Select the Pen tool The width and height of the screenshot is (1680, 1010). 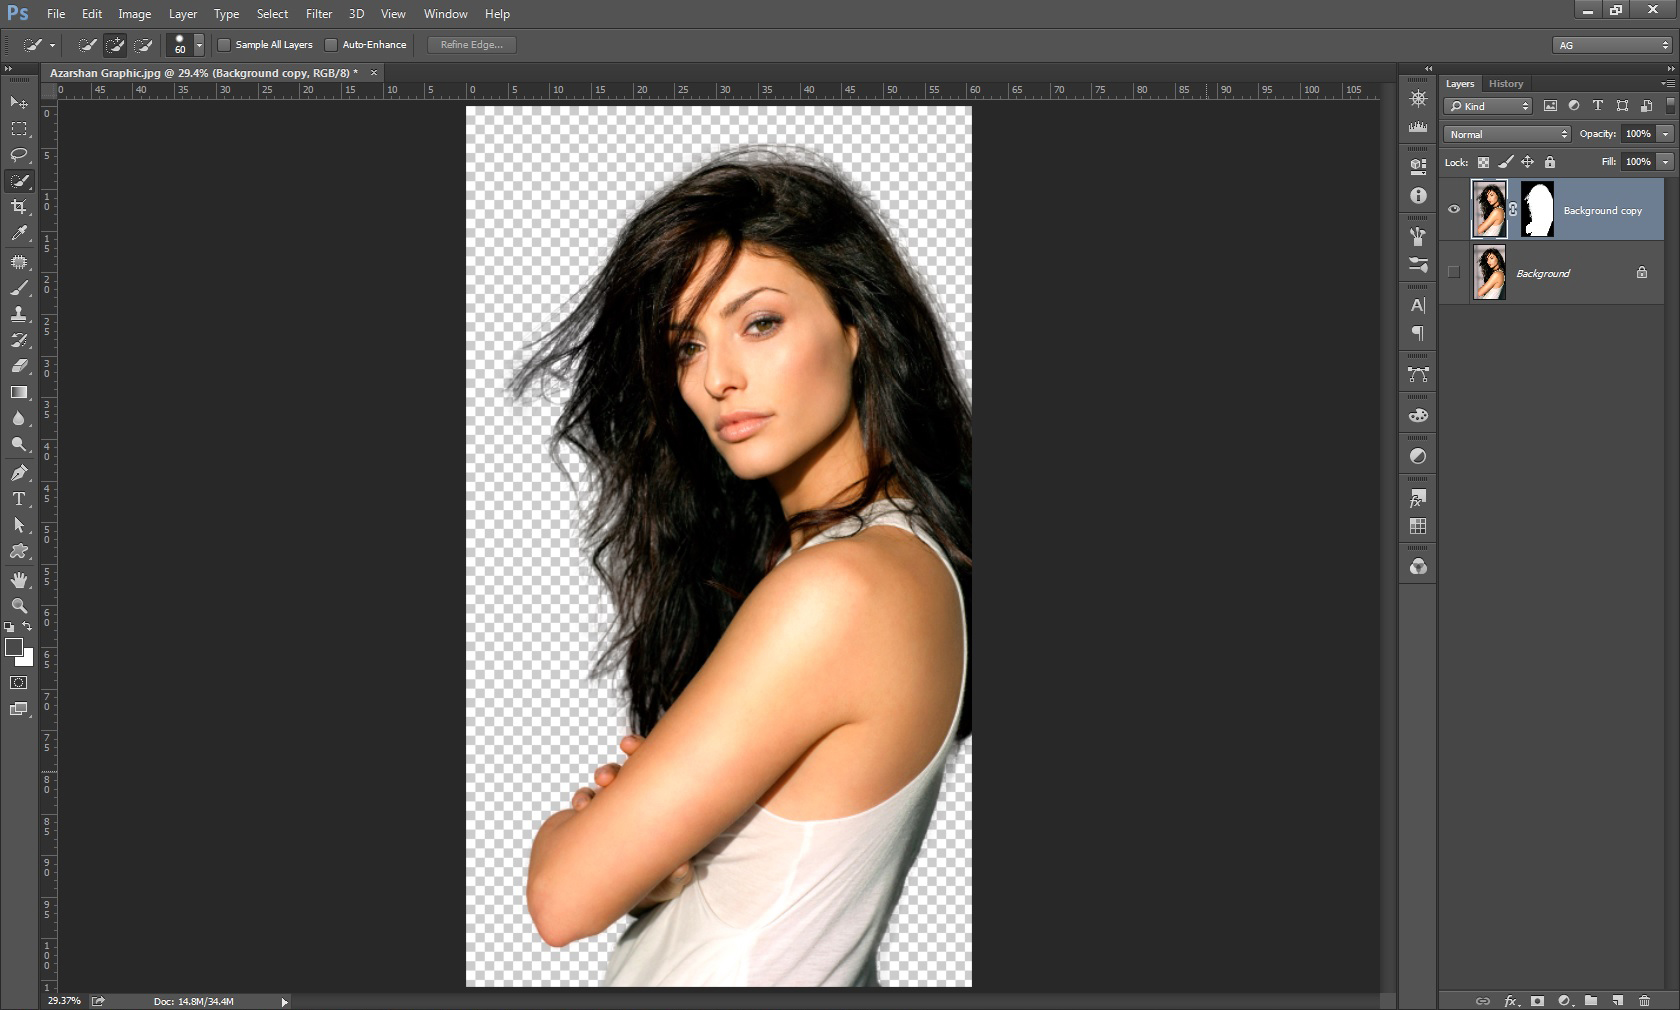click(x=19, y=473)
